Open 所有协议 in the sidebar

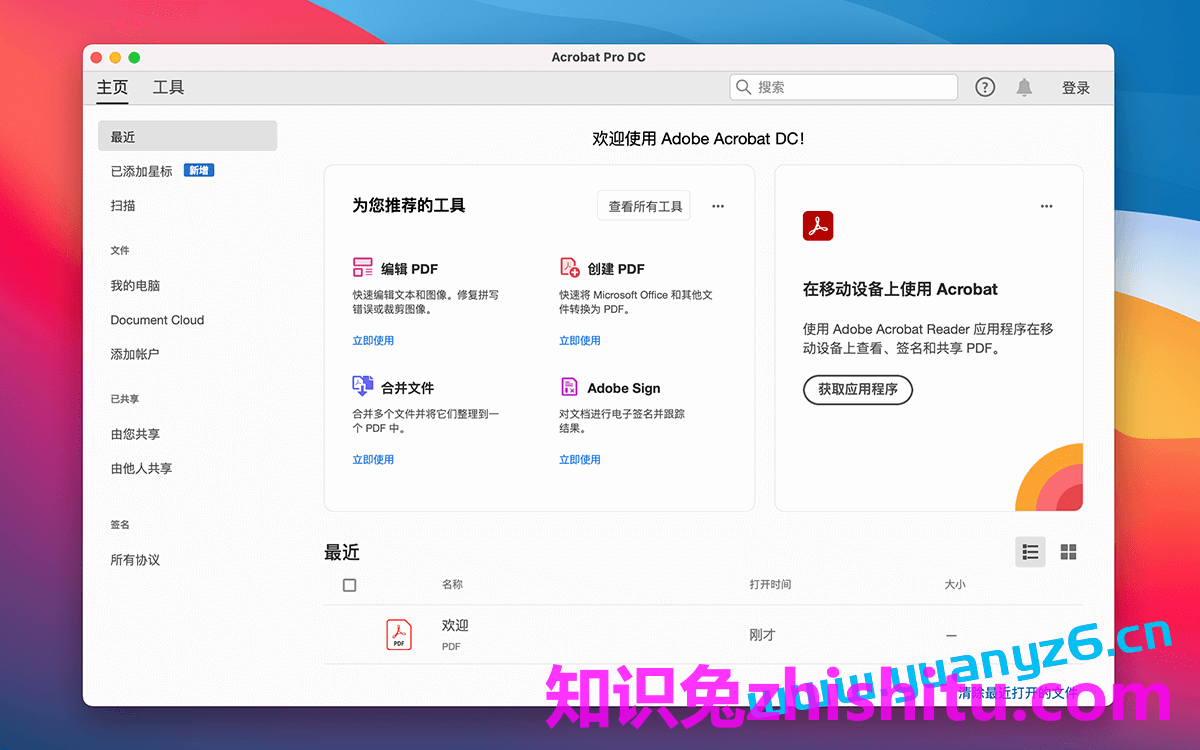point(135,560)
